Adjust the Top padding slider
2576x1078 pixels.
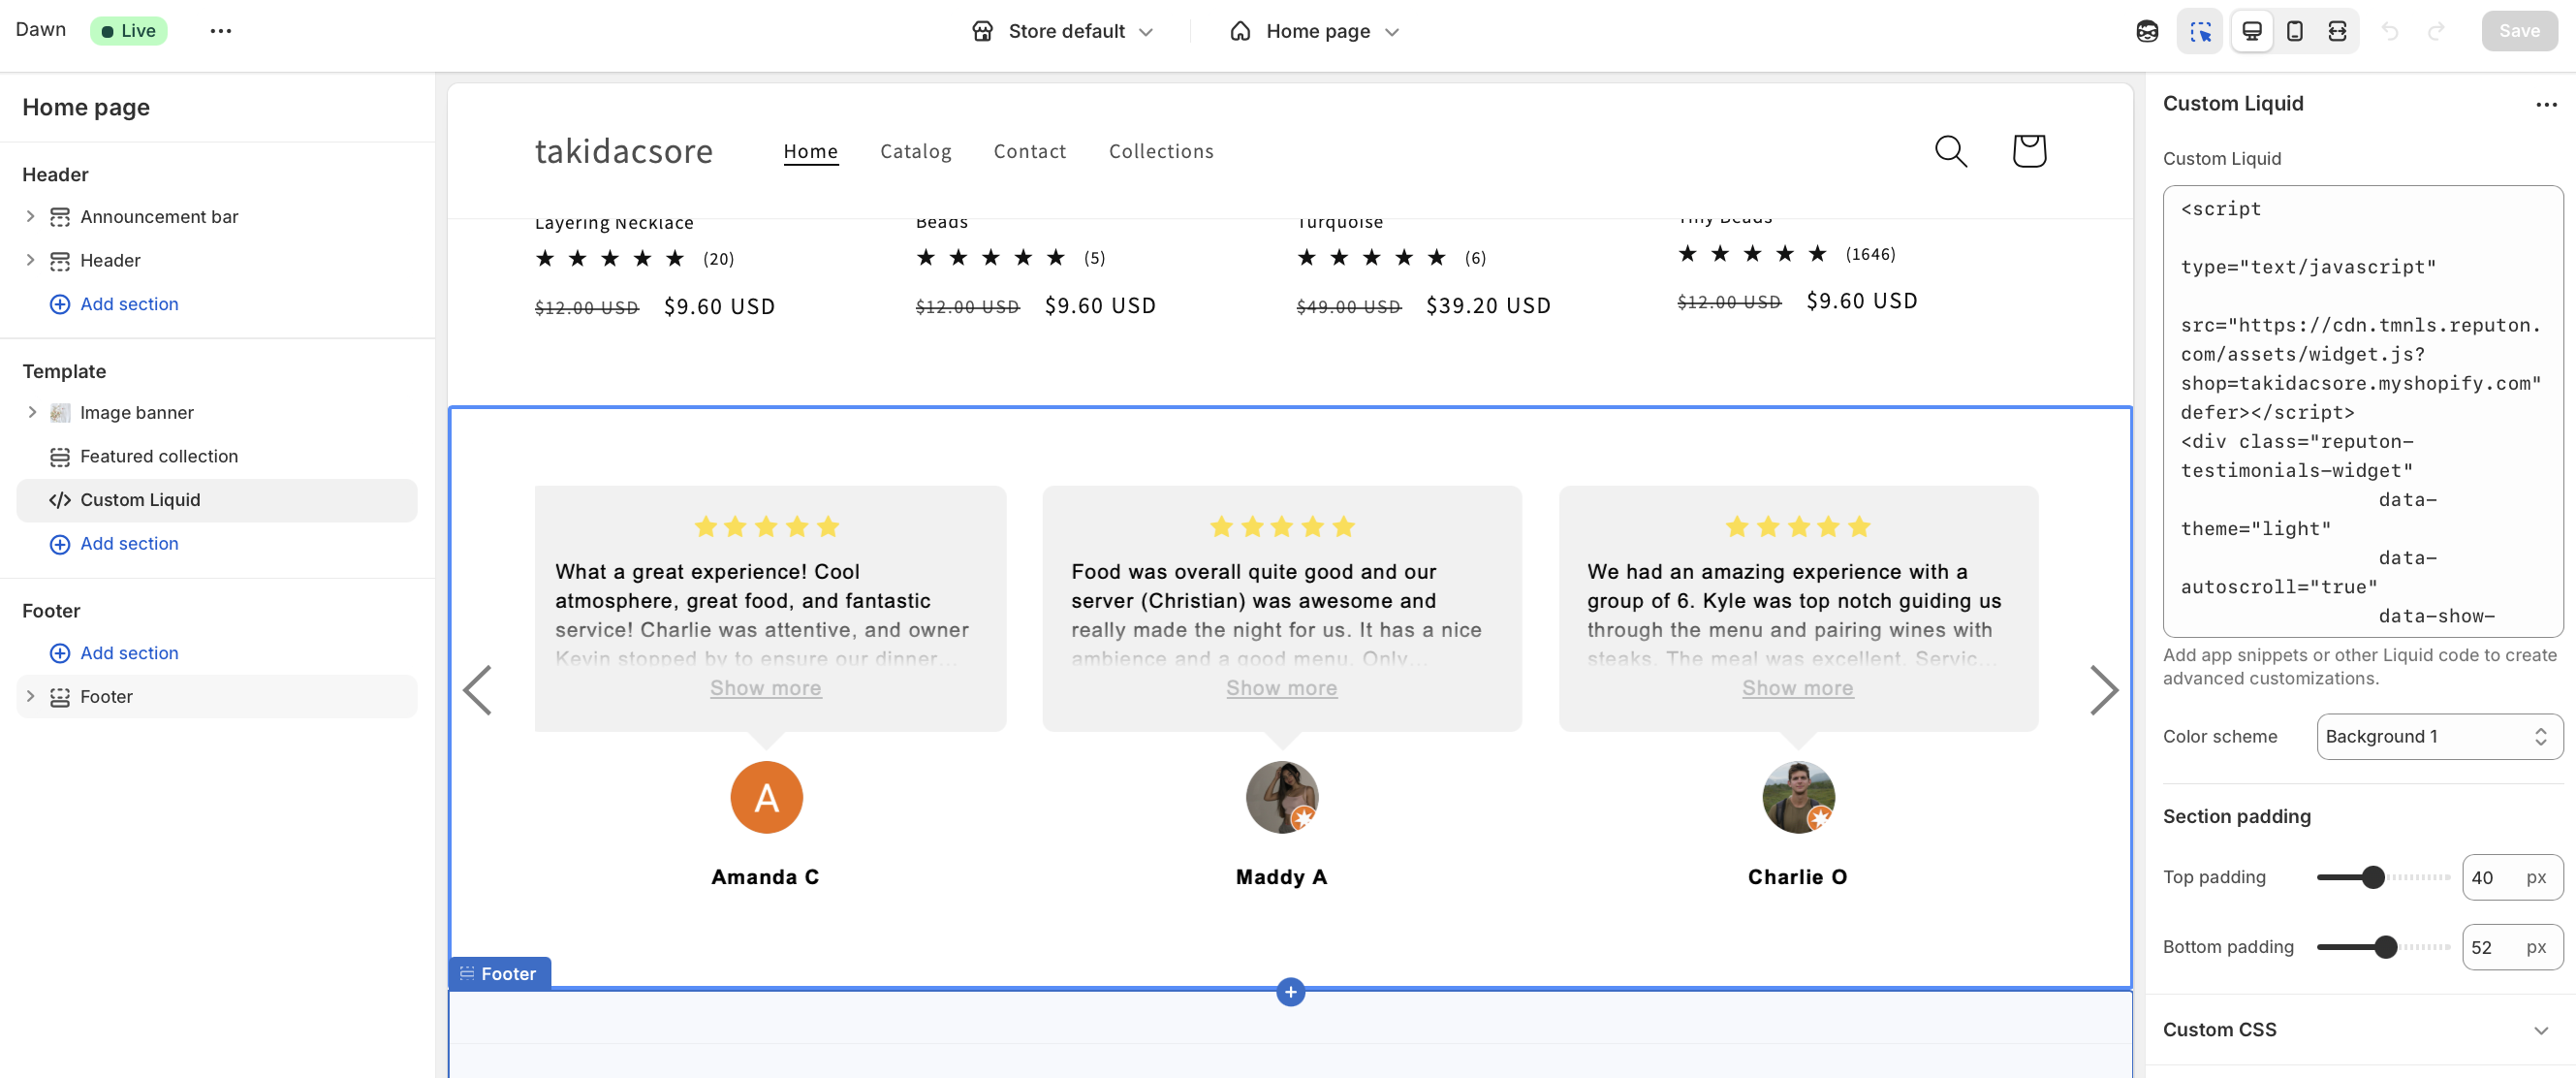pyautogui.click(x=2373, y=877)
